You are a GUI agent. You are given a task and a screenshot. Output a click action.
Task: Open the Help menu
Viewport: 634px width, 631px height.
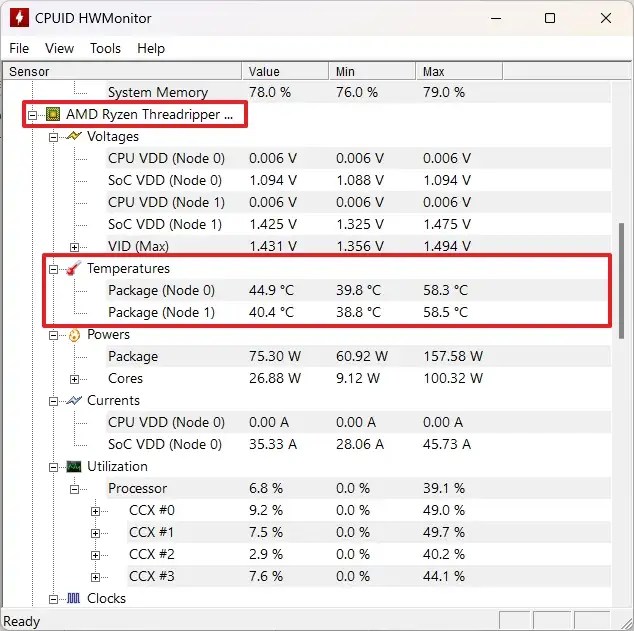pos(151,49)
